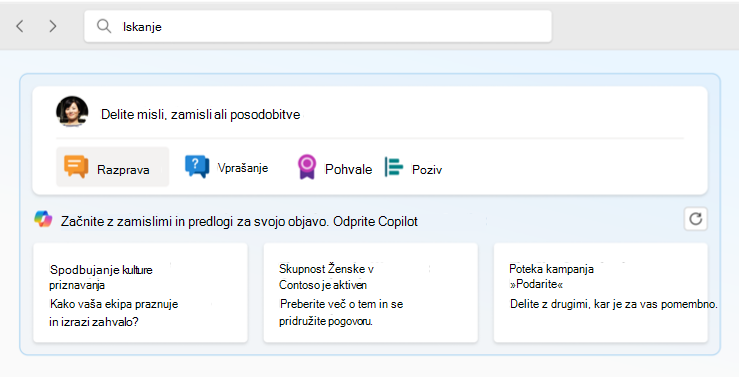Go forward with the right arrow

[53, 26]
